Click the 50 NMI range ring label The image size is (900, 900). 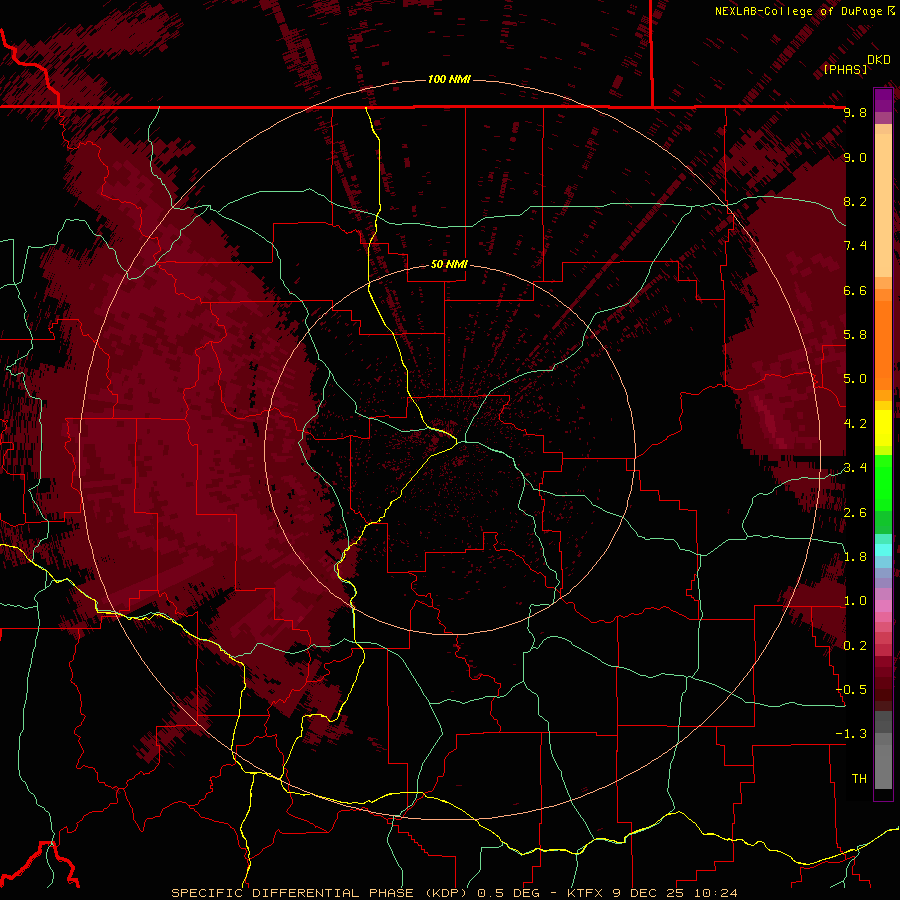tap(449, 264)
